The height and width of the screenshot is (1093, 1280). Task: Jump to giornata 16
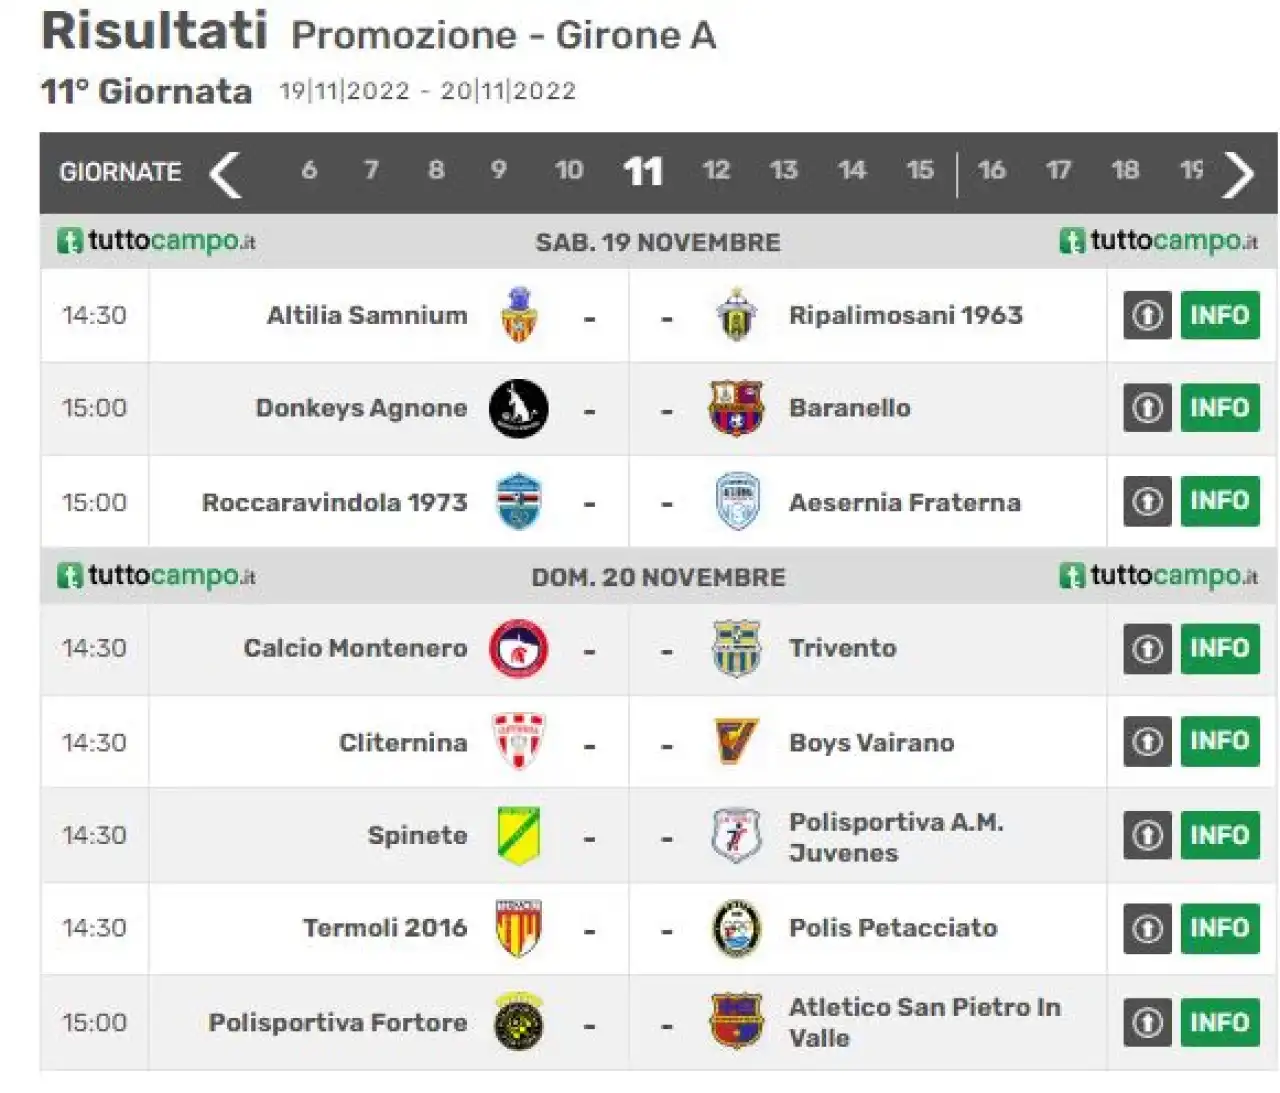click(991, 171)
